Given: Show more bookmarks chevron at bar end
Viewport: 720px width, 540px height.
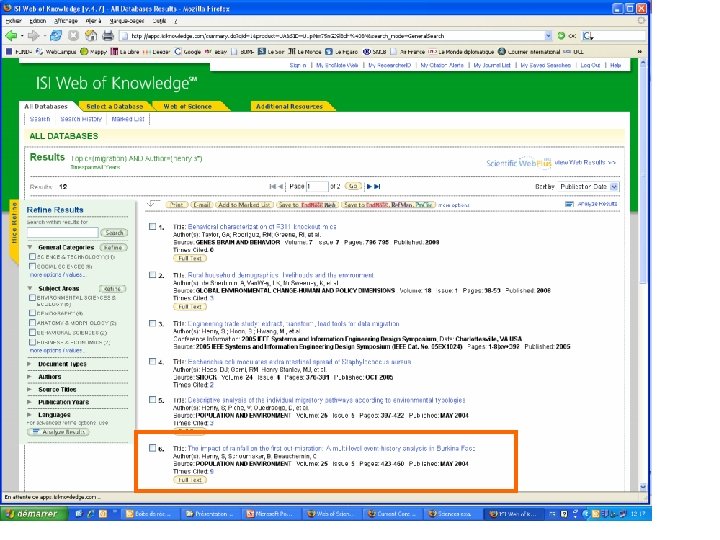Looking at the screenshot, I should point(640,52).
